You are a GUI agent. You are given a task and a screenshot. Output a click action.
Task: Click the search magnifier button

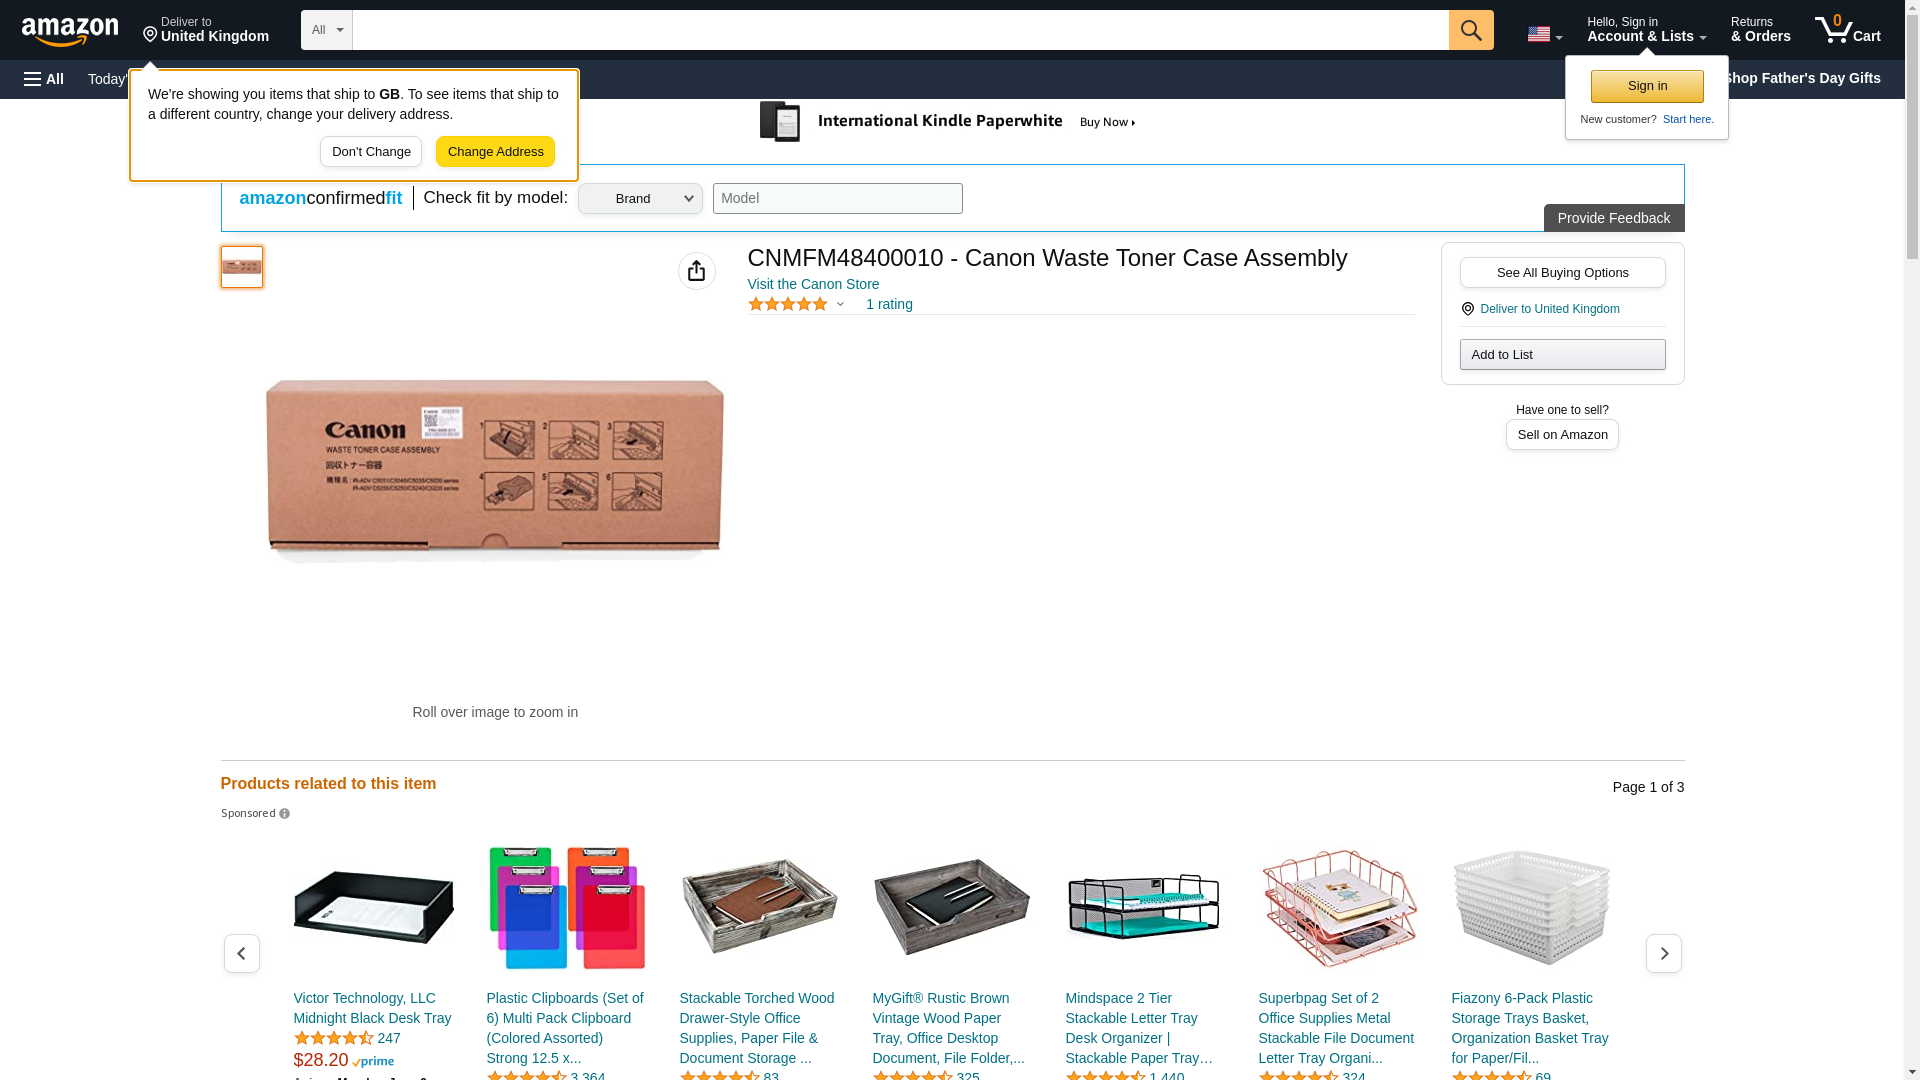[1471, 30]
